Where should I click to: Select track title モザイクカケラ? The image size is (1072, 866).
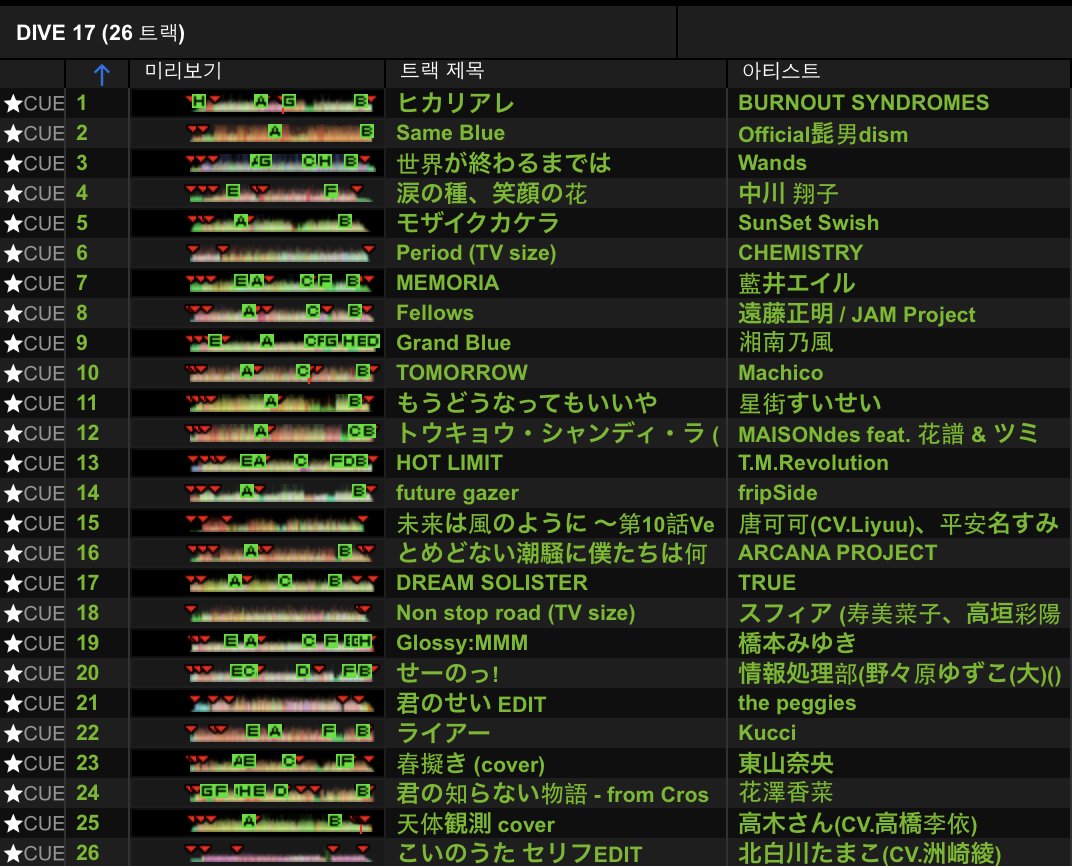(x=477, y=223)
